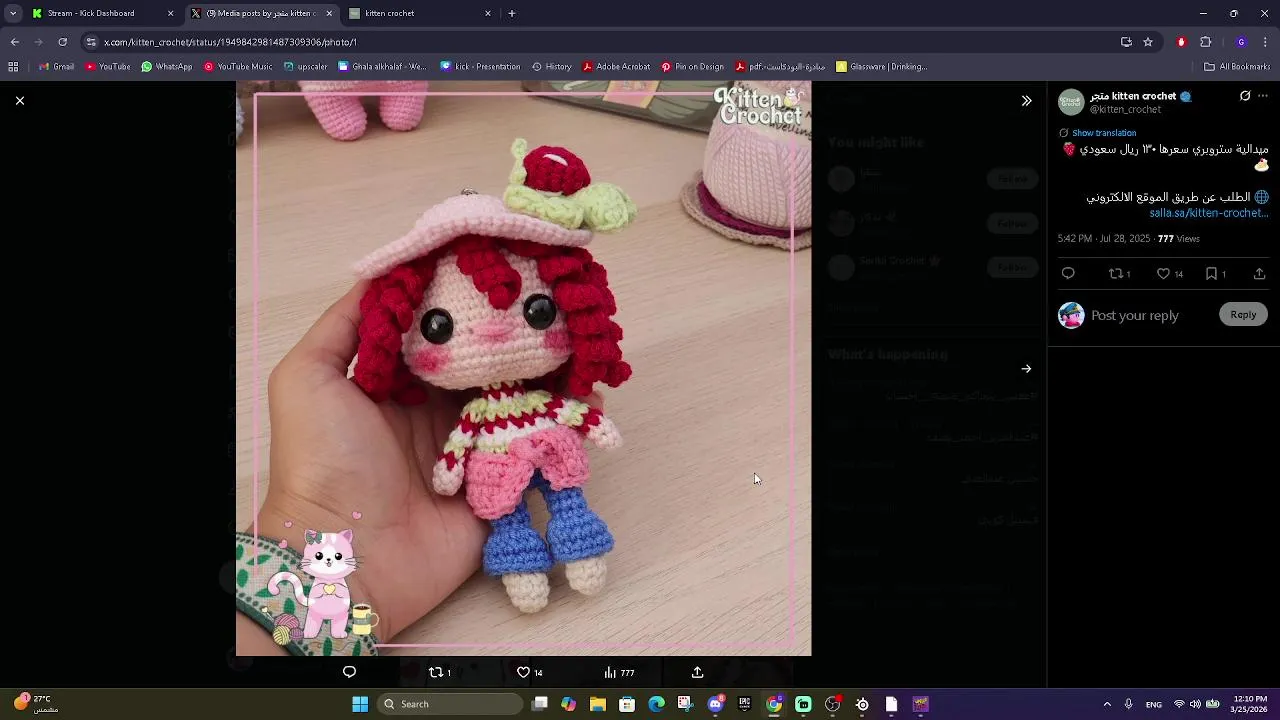Go to next photo with arrow
The height and width of the screenshot is (720, 1280).
(1026, 369)
